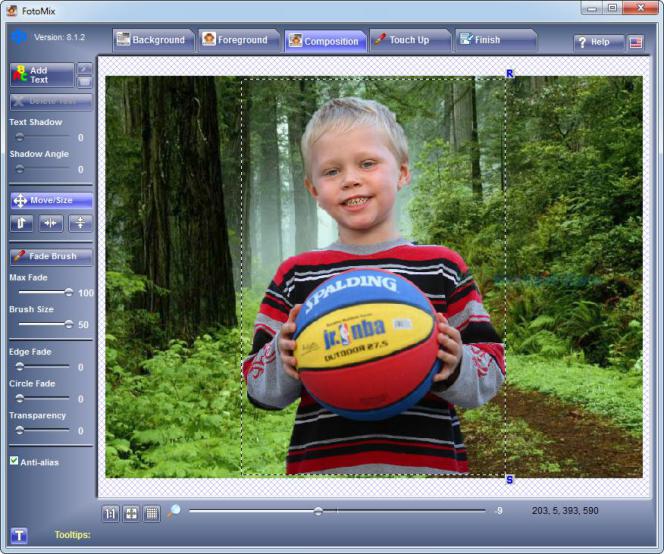Select the Move/Size tool
The height and width of the screenshot is (554, 664).
pyautogui.click(x=50, y=200)
